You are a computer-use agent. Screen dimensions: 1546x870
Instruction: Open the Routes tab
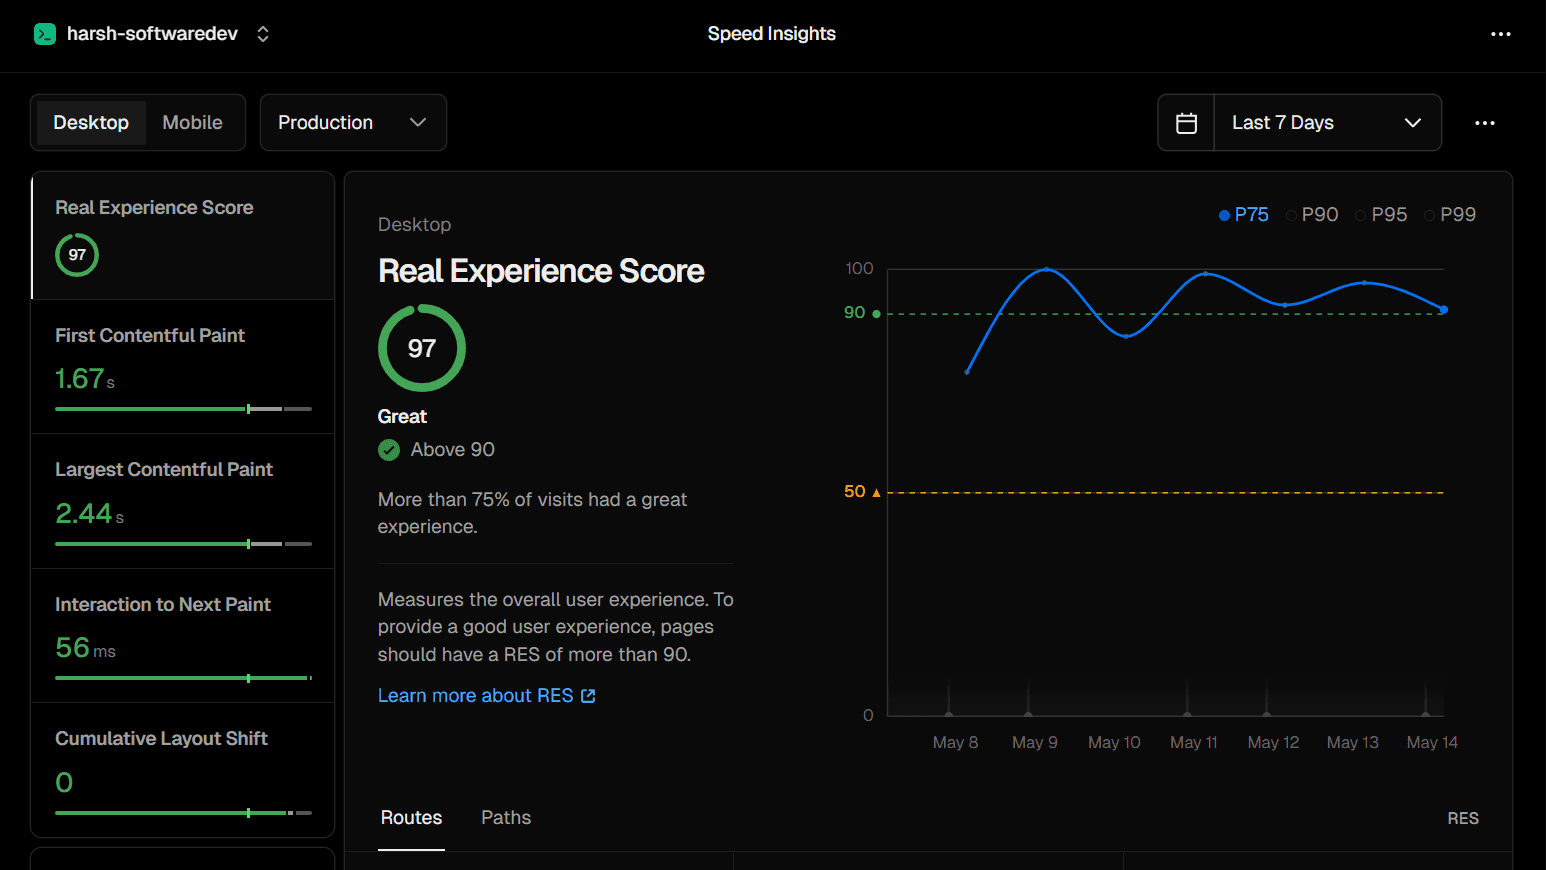tap(411, 818)
